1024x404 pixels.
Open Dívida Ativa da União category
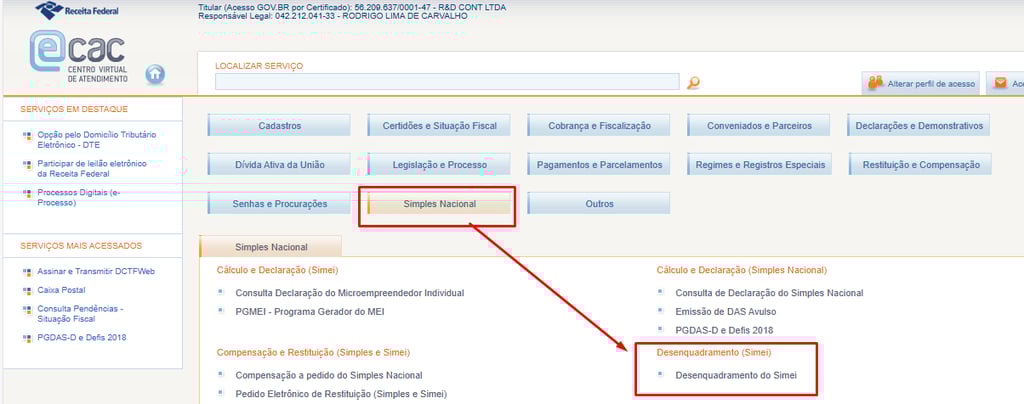(279, 164)
